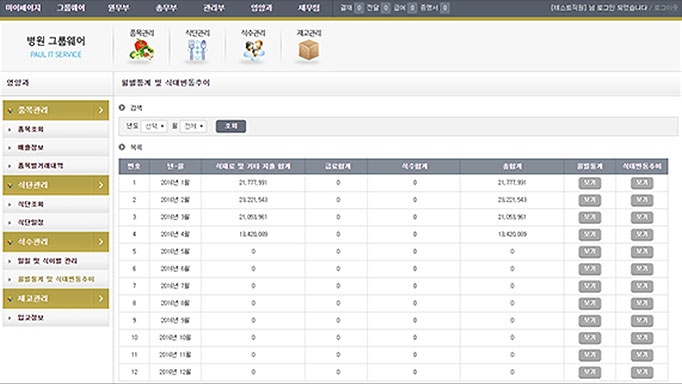682x384 pixels.
Task: Click the 조회 search button
Action: pyautogui.click(x=231, y=126)
